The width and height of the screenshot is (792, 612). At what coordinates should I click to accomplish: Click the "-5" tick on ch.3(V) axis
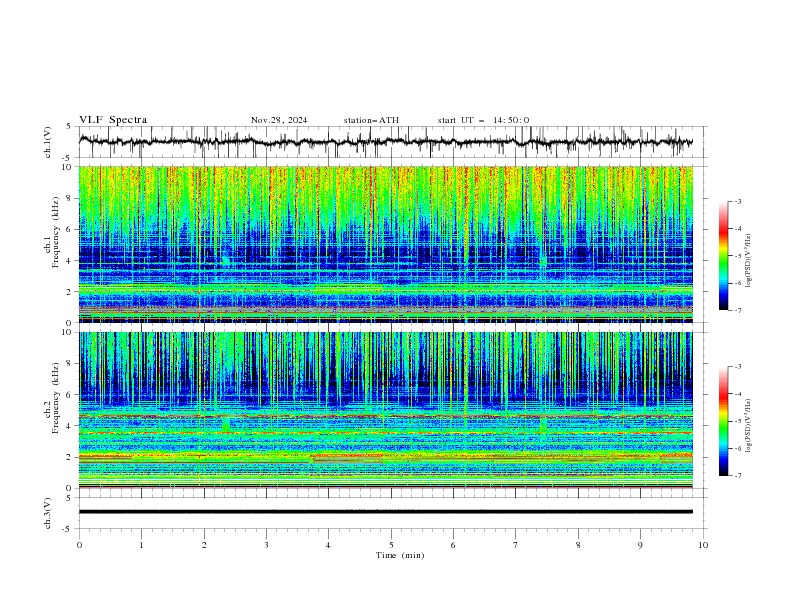[x=68, y=529]
